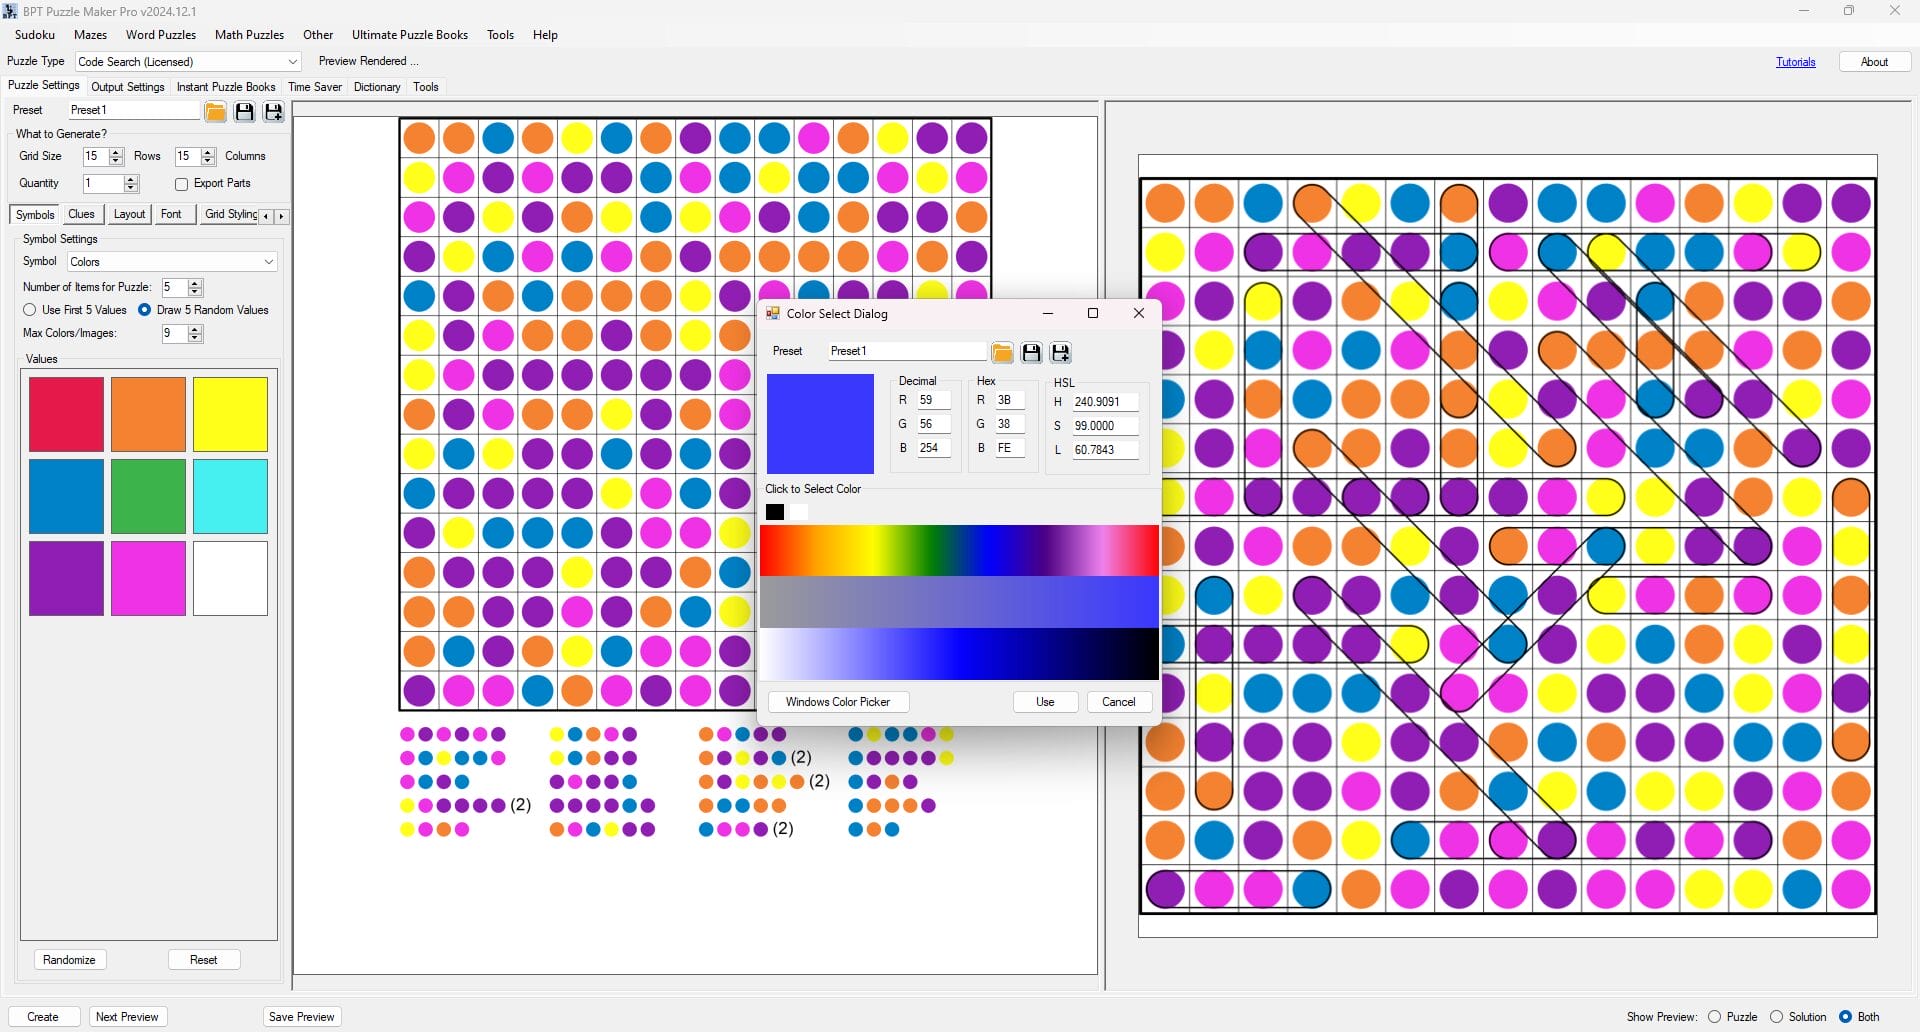Open a saved preset using the folder icon
Image resolution: width=1920 pixels, height=1032 pixels.
(x=215, y=111)
